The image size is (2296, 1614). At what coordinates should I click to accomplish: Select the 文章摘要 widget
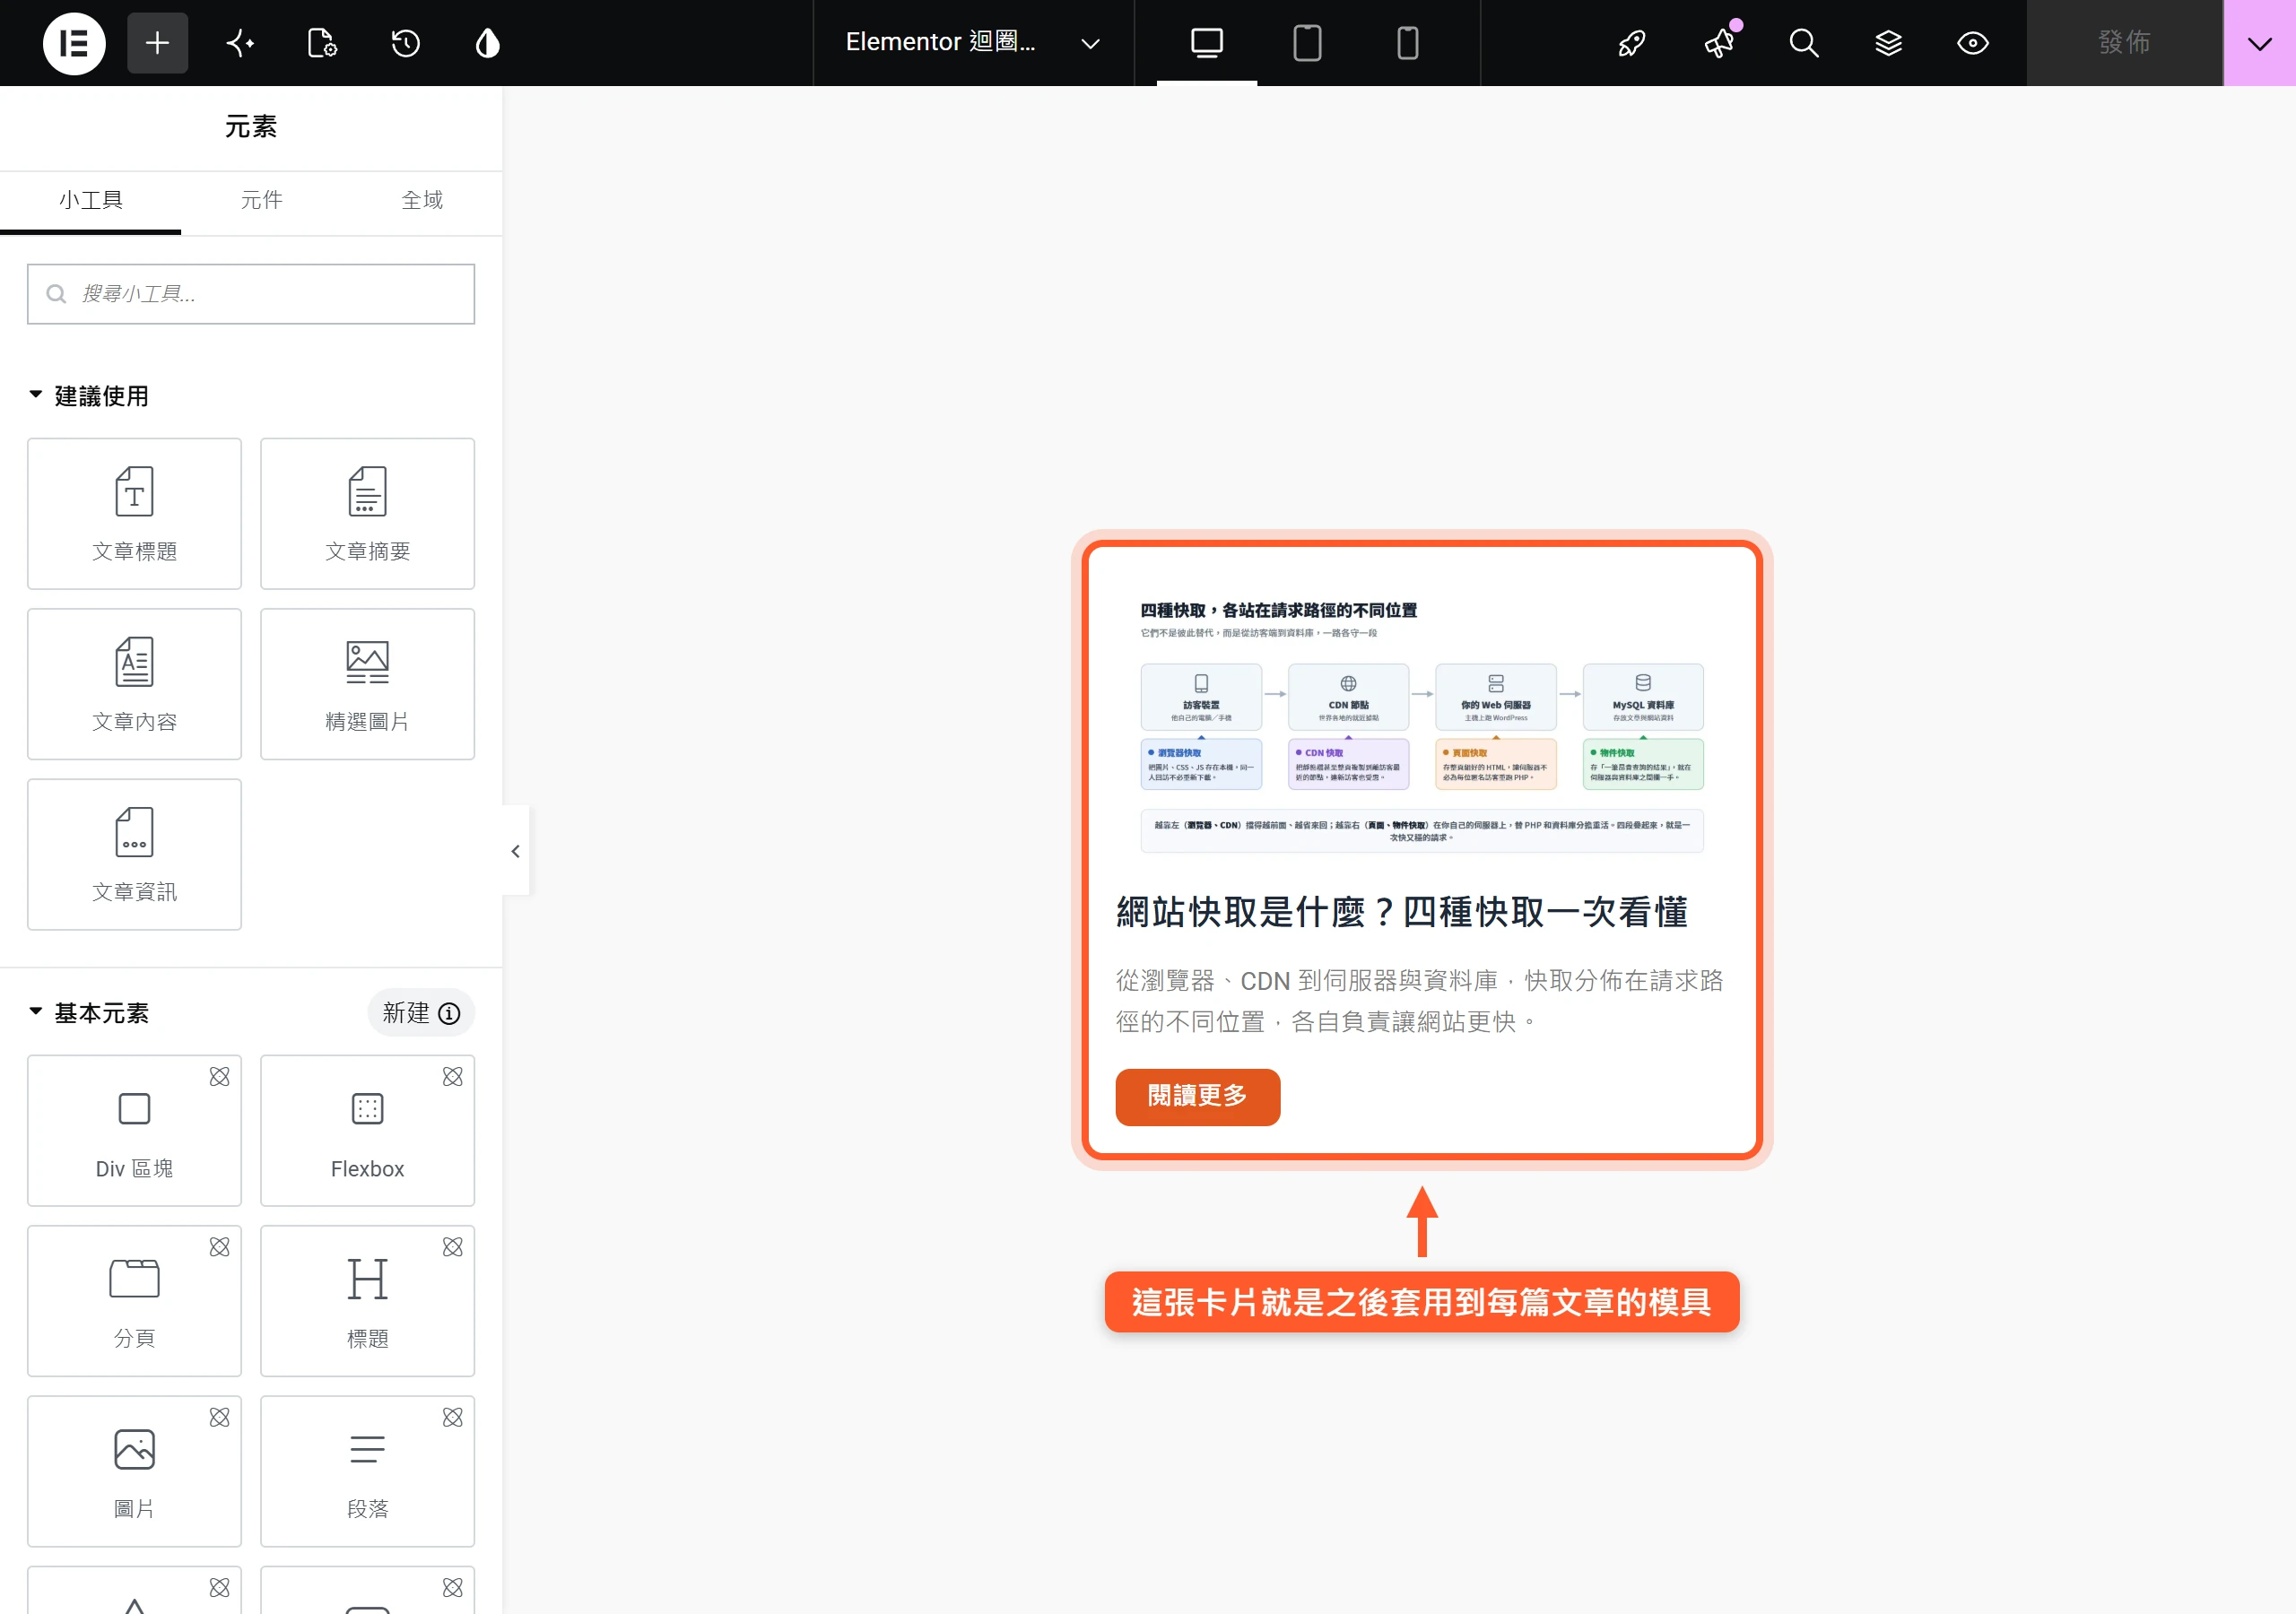pyautogui.click(x=367, y=514)
